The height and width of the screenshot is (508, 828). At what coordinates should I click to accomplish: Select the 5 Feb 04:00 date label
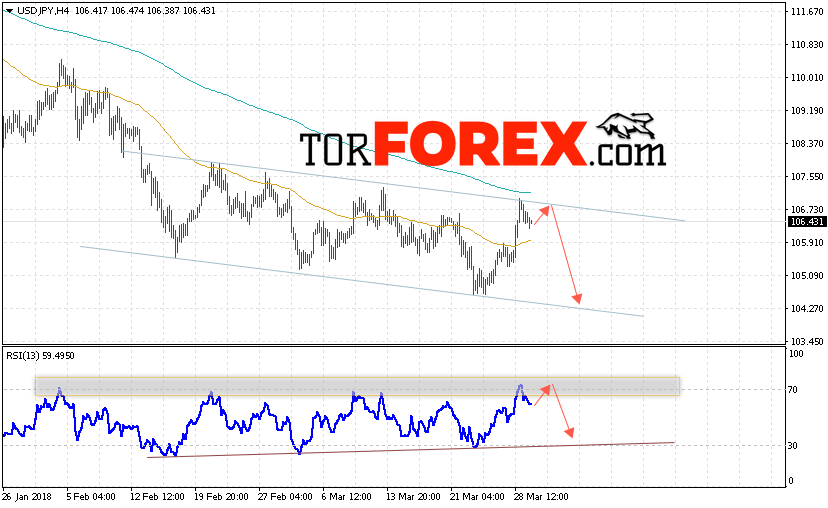pyautogui.click(x=91, y=497)
